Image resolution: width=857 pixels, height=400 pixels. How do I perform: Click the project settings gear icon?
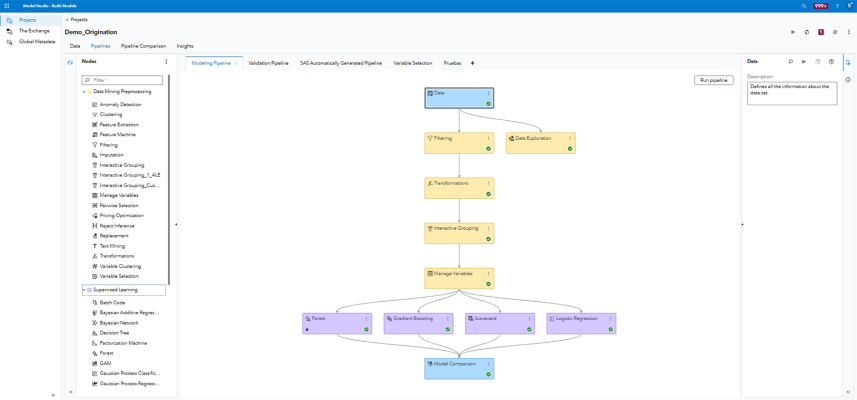pyautogui.click(x=835, y=32)
